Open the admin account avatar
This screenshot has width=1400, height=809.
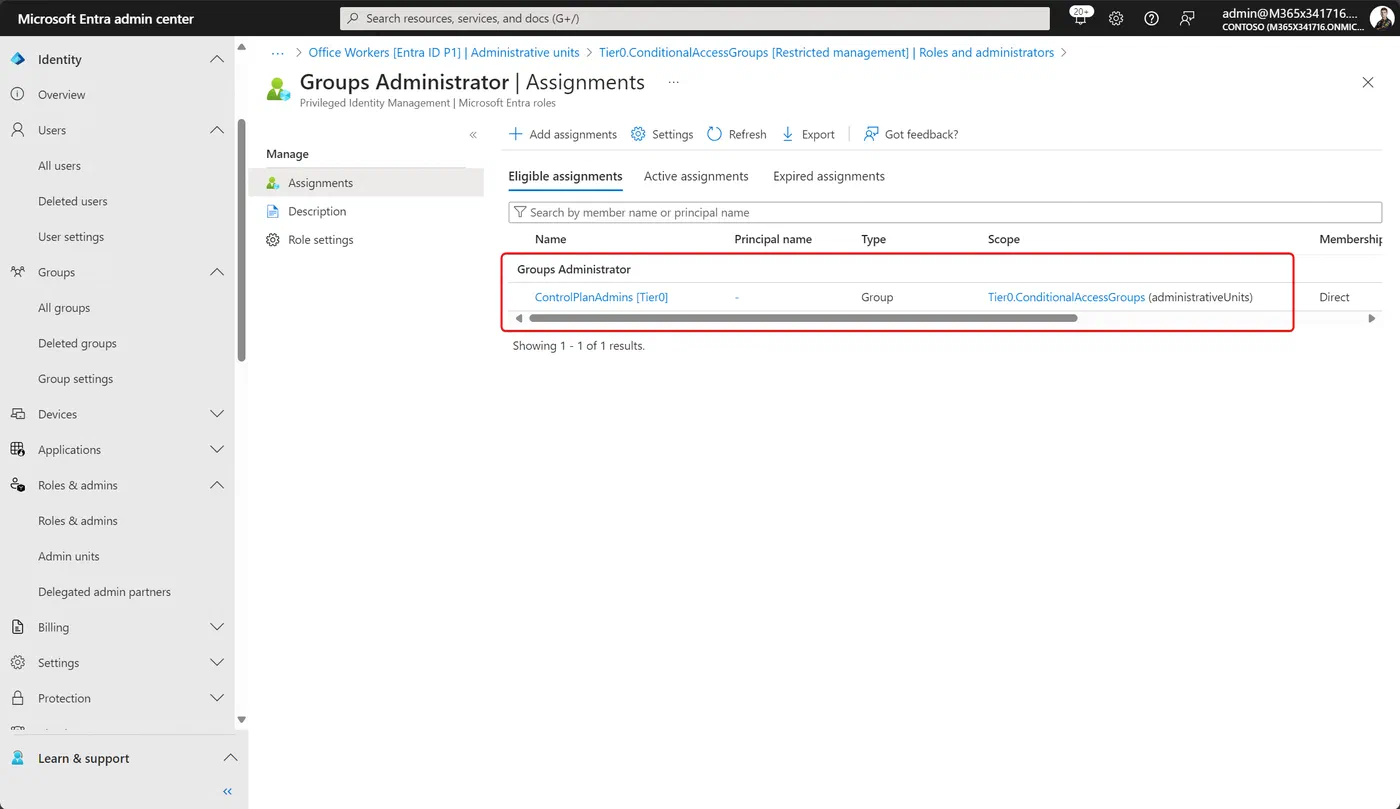(1381, 18)
